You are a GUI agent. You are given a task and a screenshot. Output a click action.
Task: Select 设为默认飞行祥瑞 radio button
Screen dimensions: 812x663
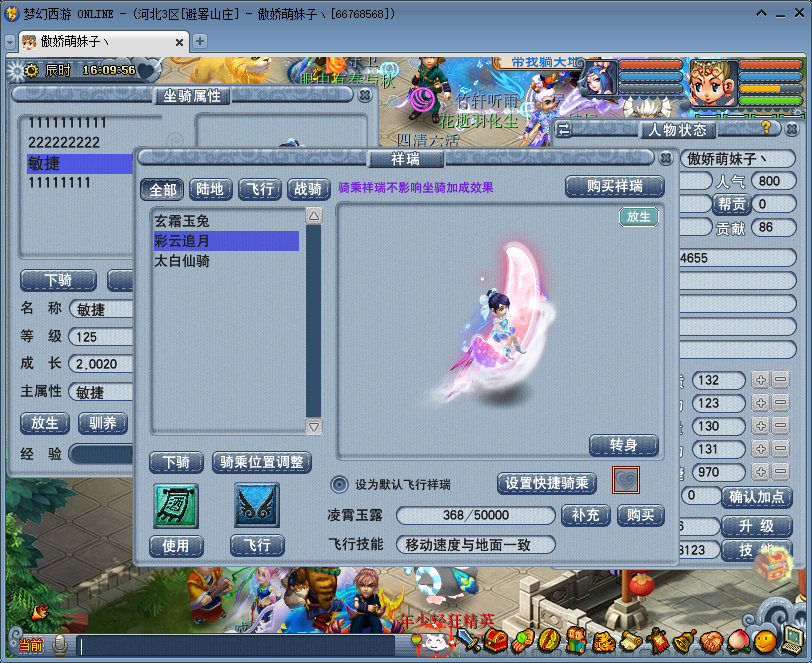339,484
